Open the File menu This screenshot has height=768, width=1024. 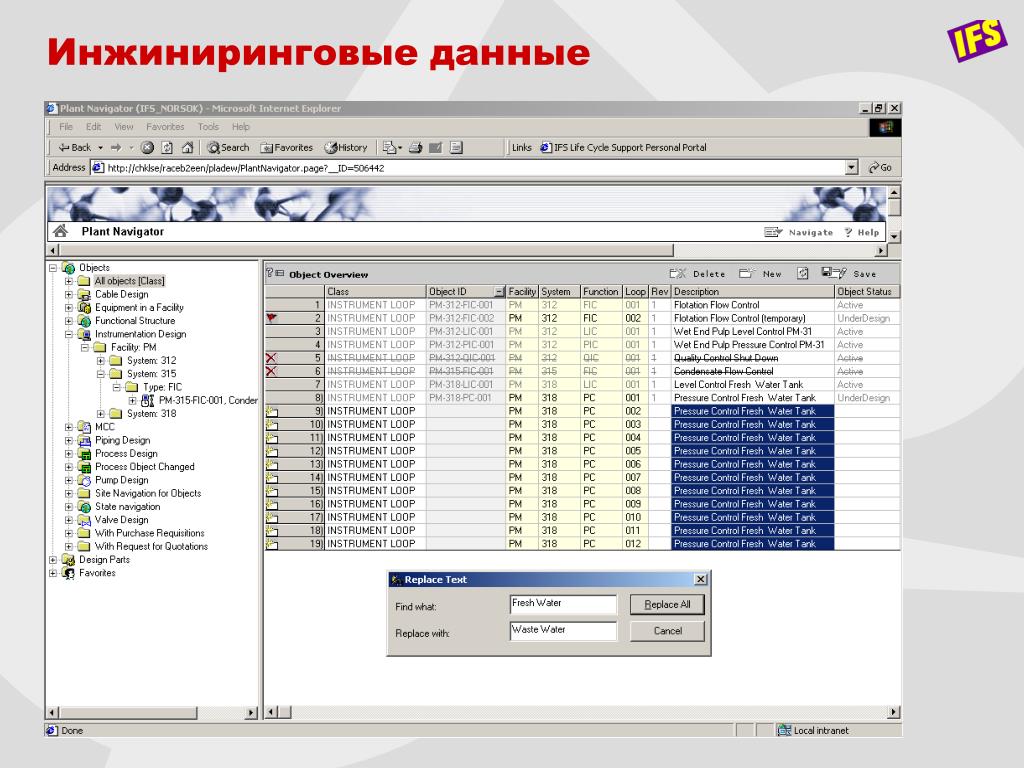[66, 127]
